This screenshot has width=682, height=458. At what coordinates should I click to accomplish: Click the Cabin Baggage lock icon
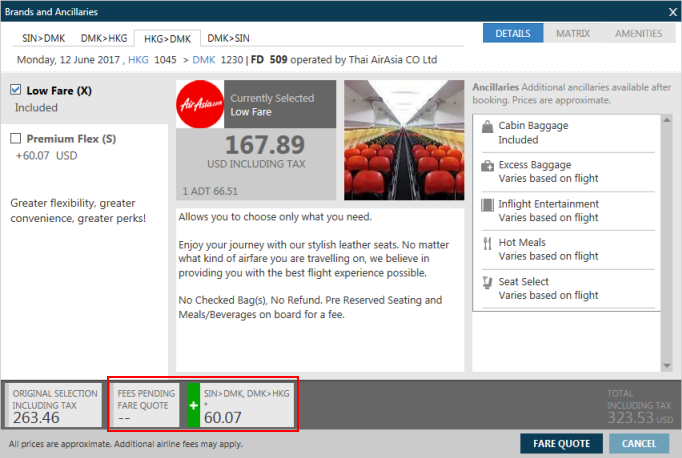pos(486,127)
